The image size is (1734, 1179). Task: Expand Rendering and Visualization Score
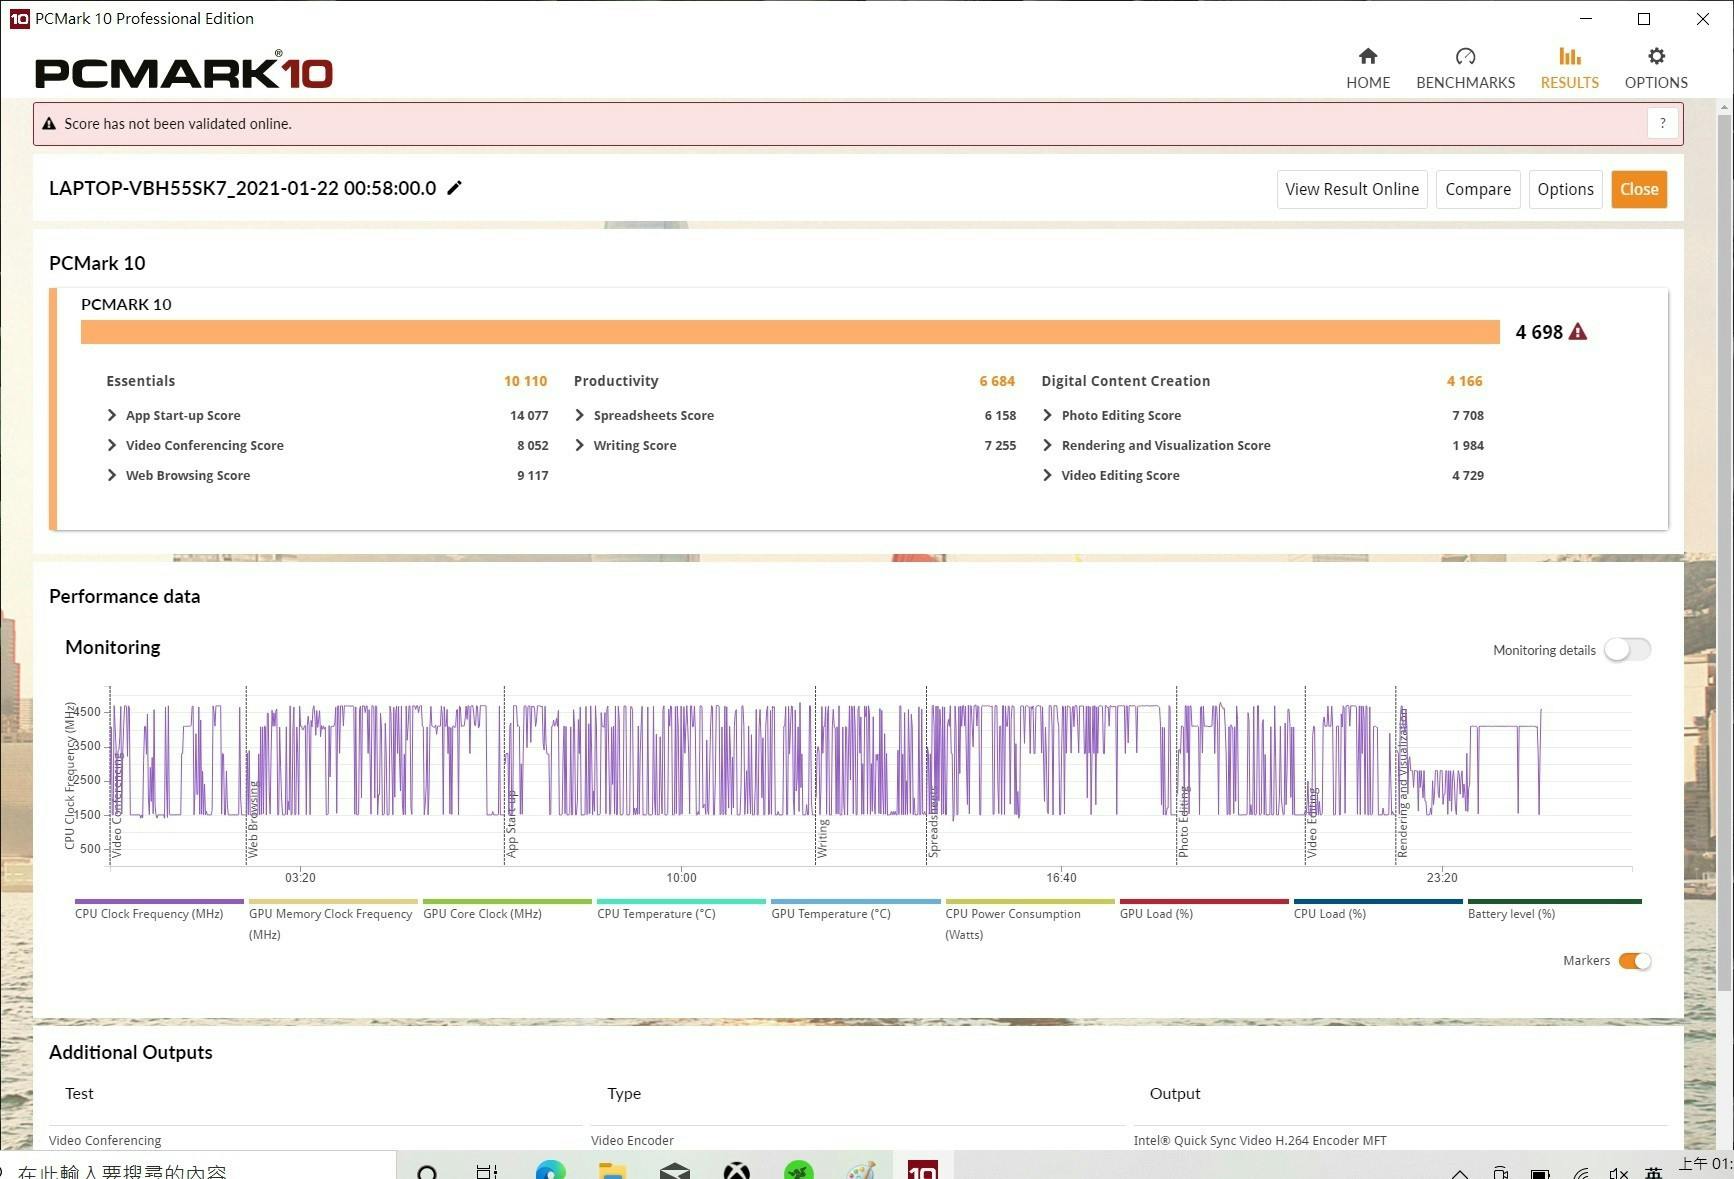tap(1047, 445)
